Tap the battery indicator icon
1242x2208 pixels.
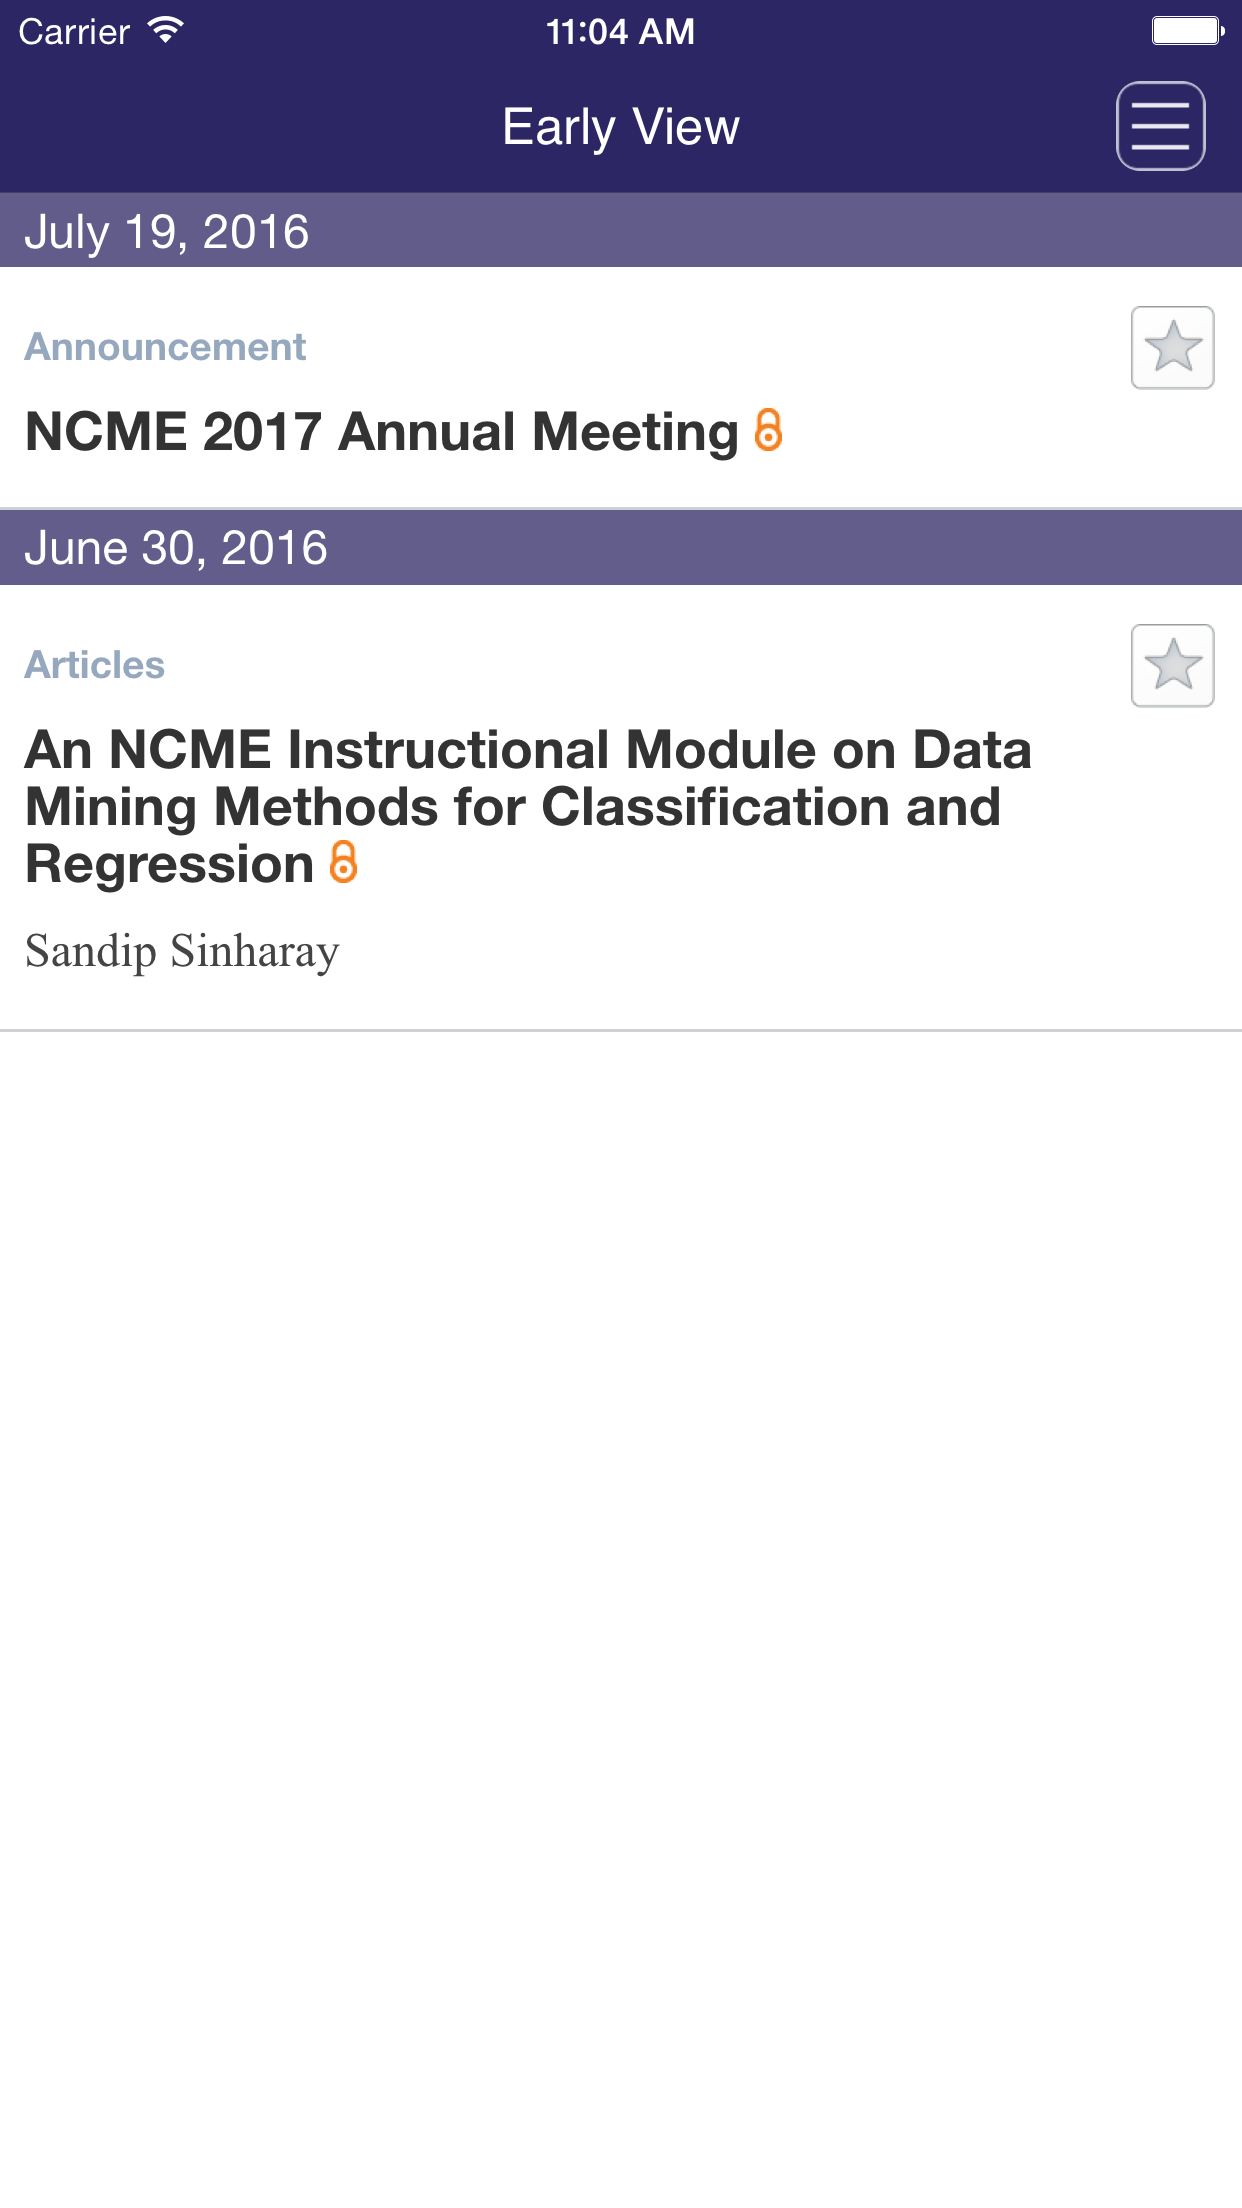pyautogui.click(x=1187, y=31)
